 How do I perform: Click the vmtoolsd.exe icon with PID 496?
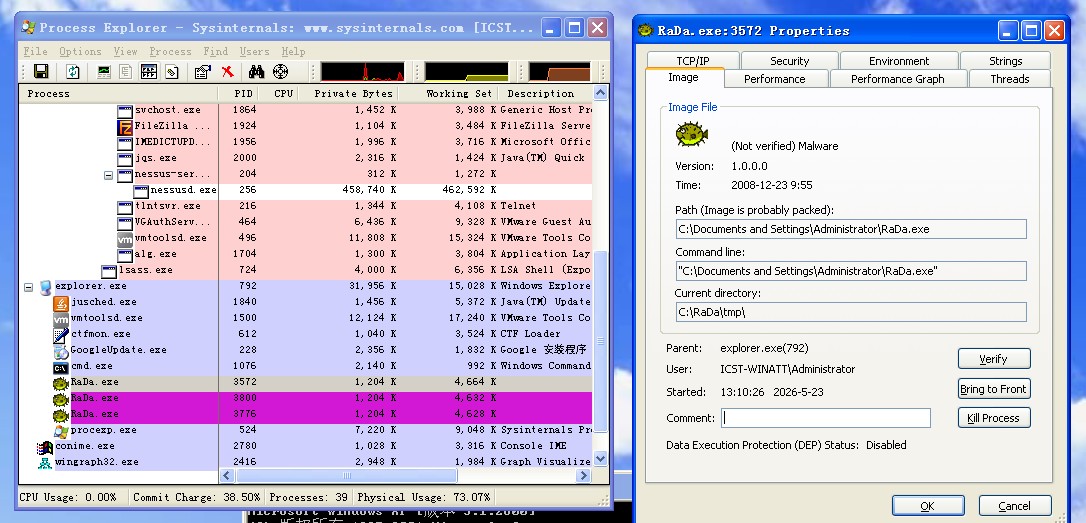tap(125, 238)
